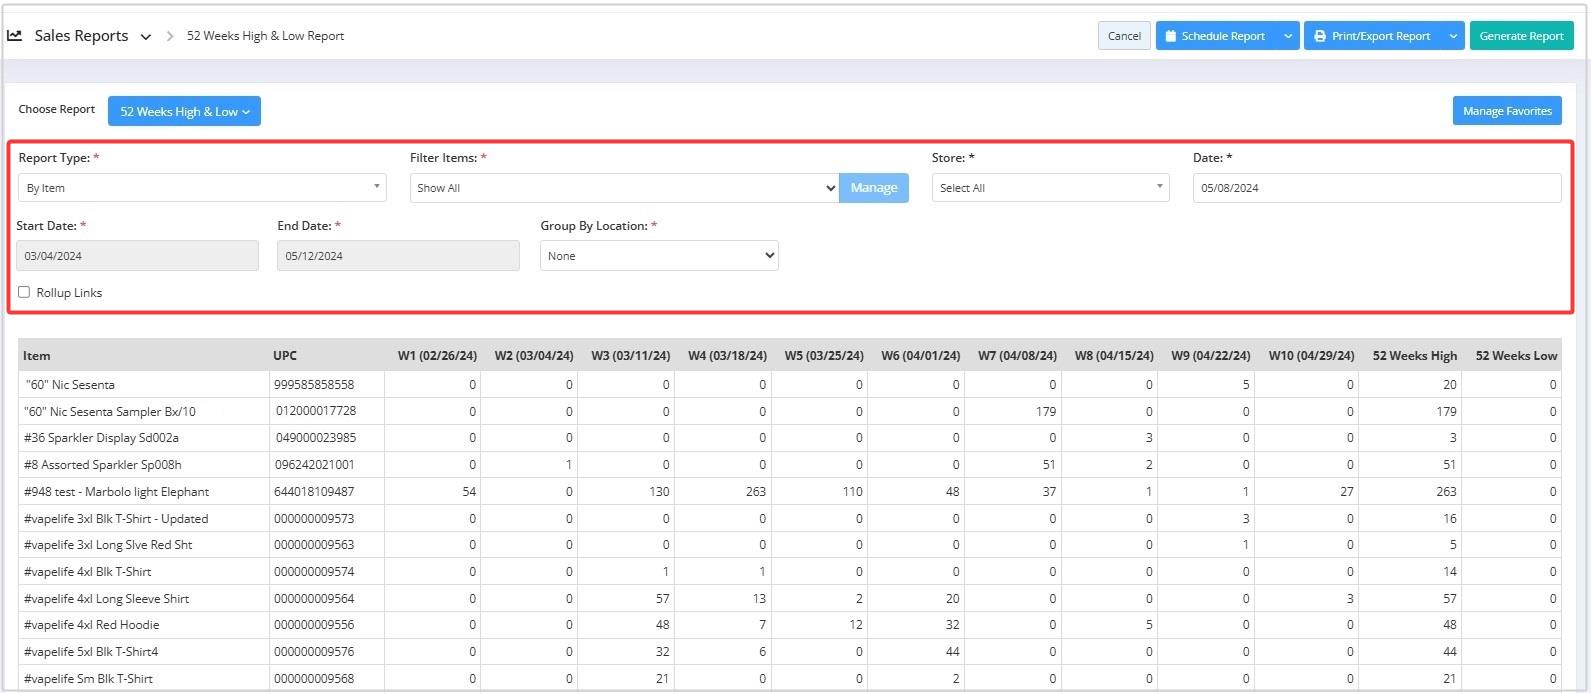Expand the Print/Export Report dropdown arrow

[1453, 36]
